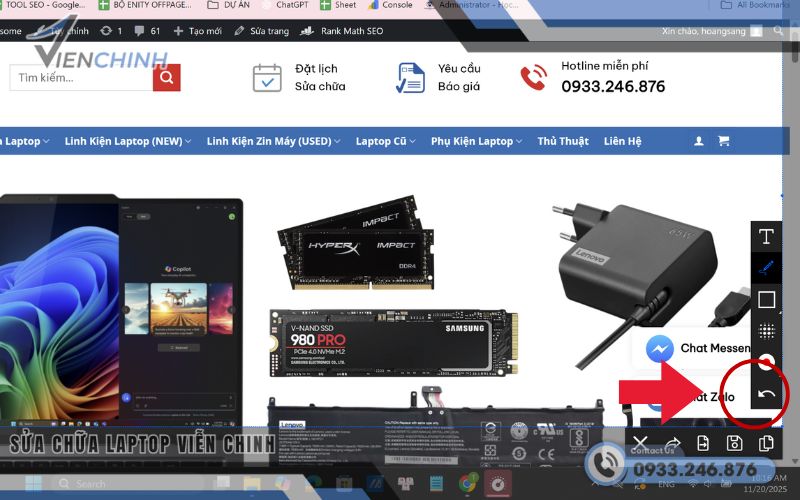Viewport: 800px width, 500px height.
Task: Click the Đặt lịch Sửa chữa link
Action: [x=320, y=78]
